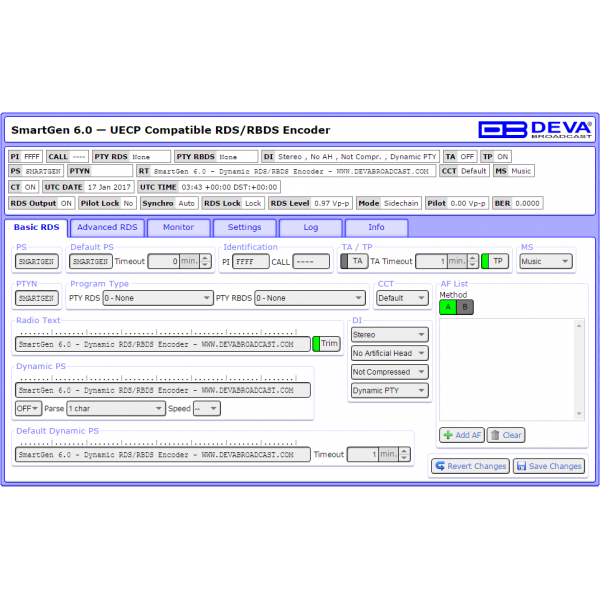Viewport: 600px width, 600px height.
Task: Click the DEVA Broadcast logo
Action: point(535,130)
